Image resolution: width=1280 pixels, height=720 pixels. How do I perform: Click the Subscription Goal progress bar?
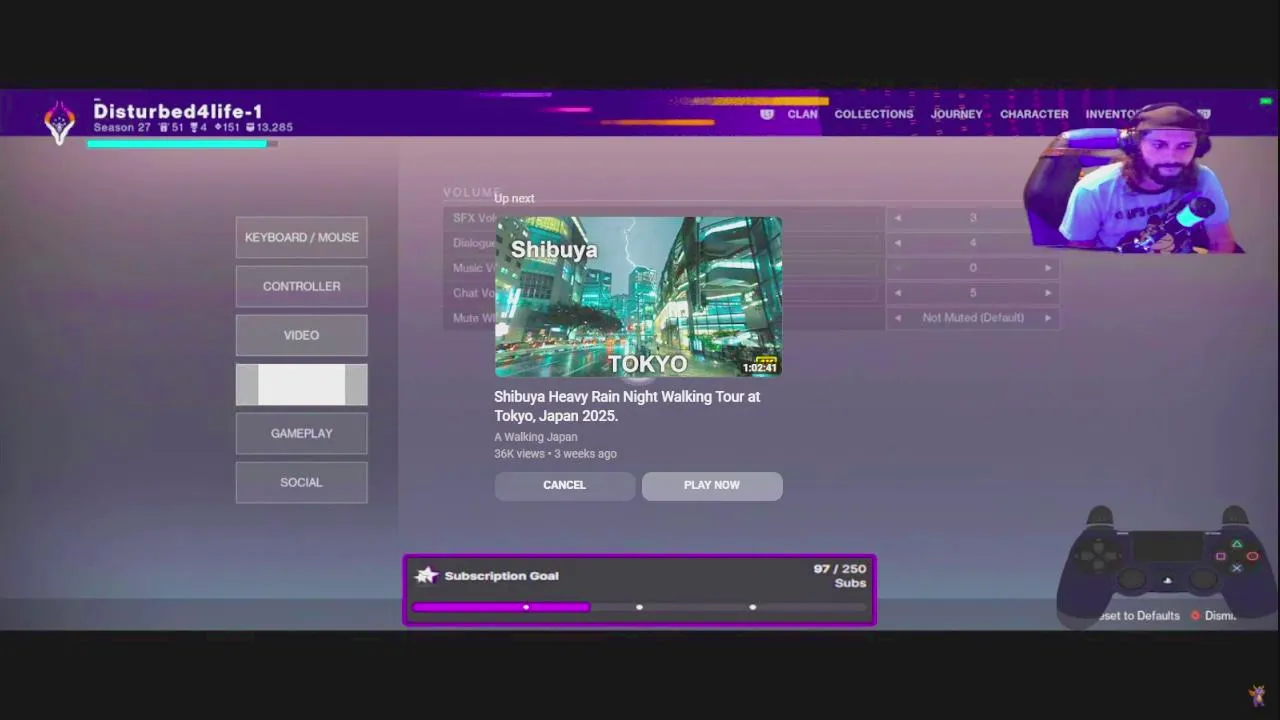[x=640, y=607]
